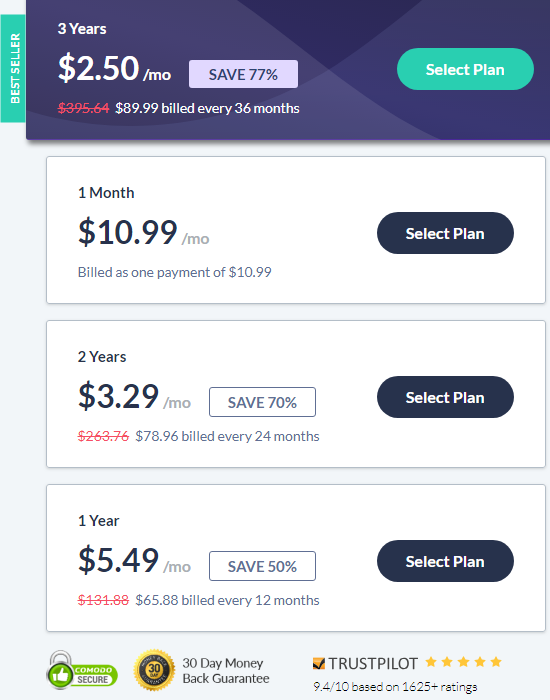Click the $78.96 billed every 24 months text
550x700 pixels.
(x=227, y=436)
